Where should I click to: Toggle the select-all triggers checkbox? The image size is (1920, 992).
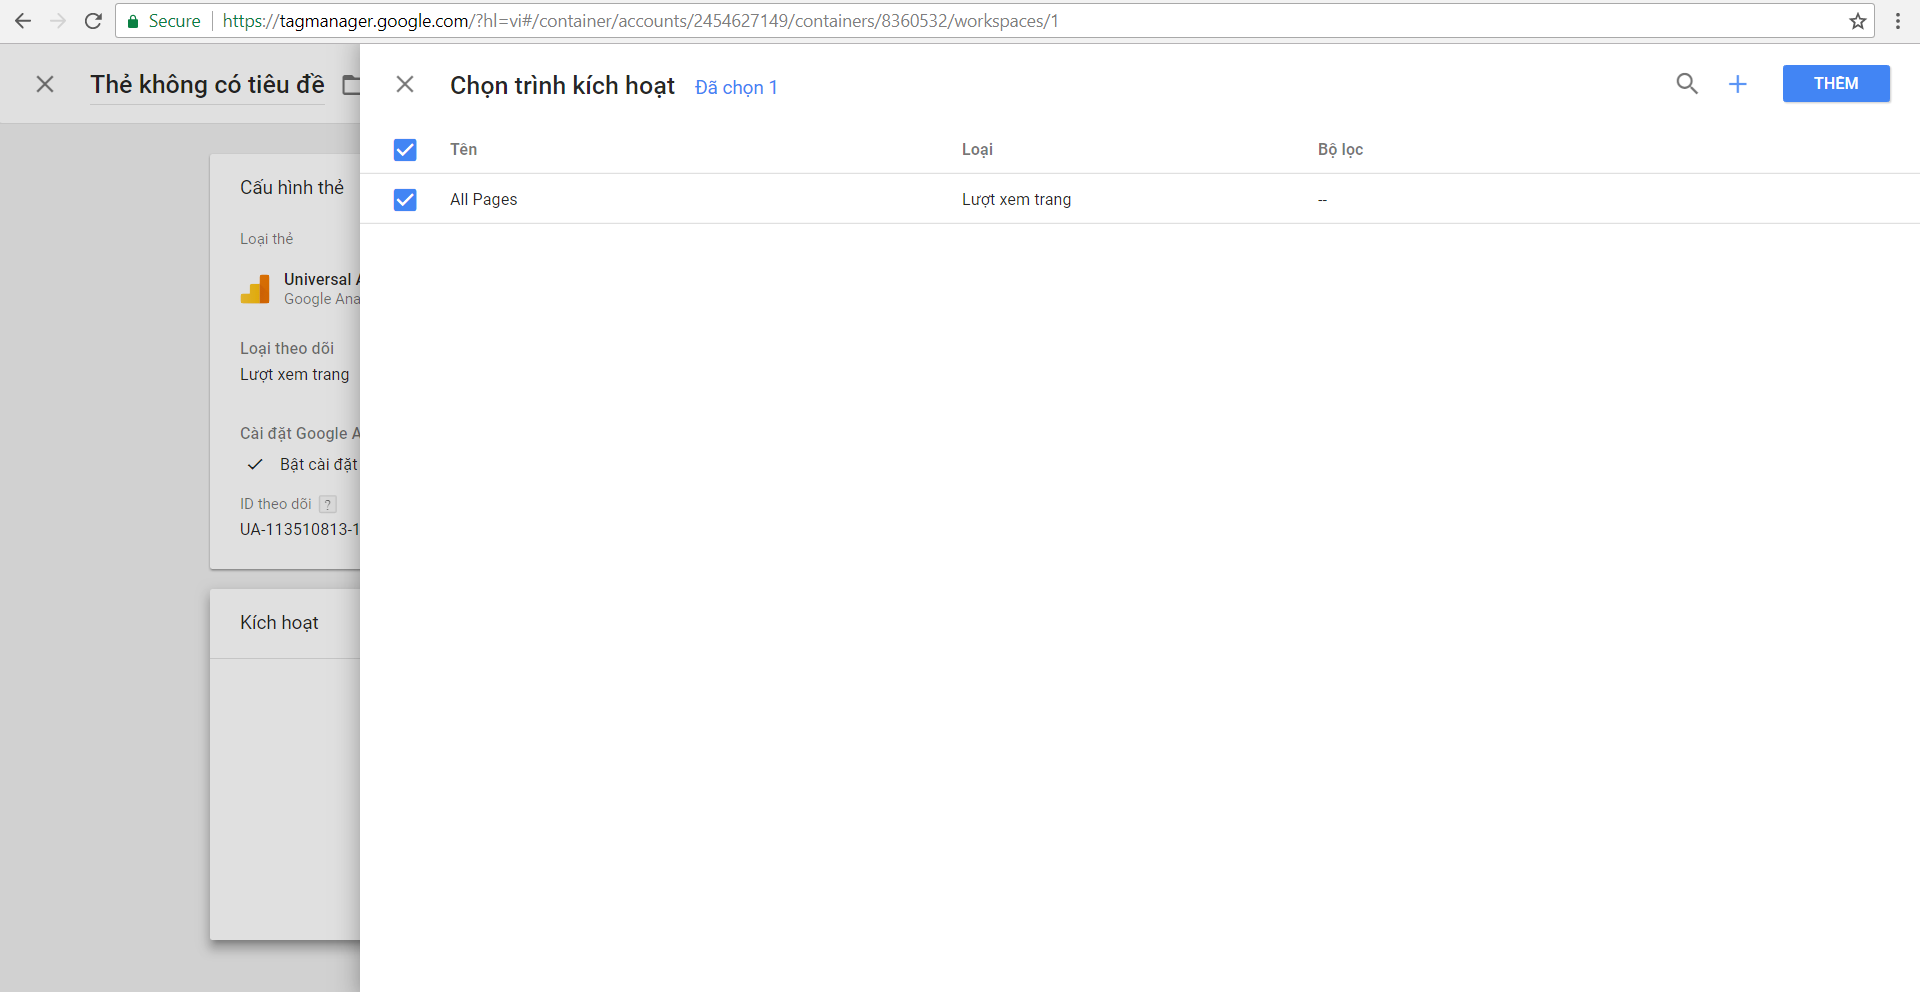pyautogui.click(x=405, y=150)
